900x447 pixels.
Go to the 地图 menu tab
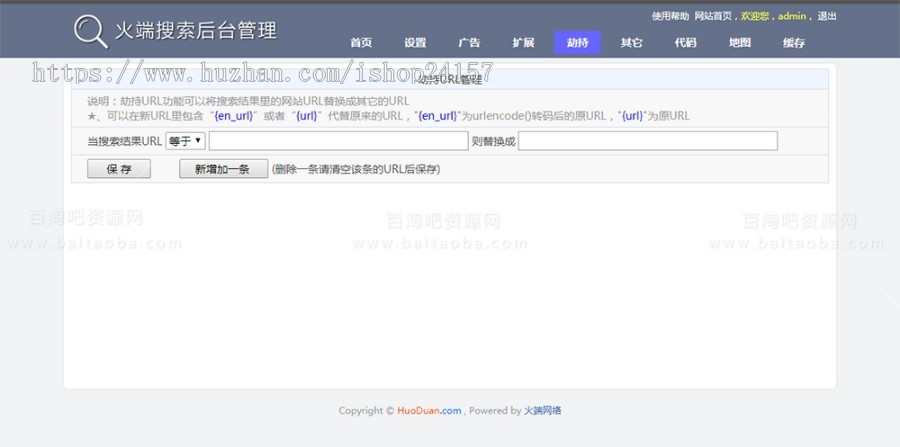coord(739,42)
